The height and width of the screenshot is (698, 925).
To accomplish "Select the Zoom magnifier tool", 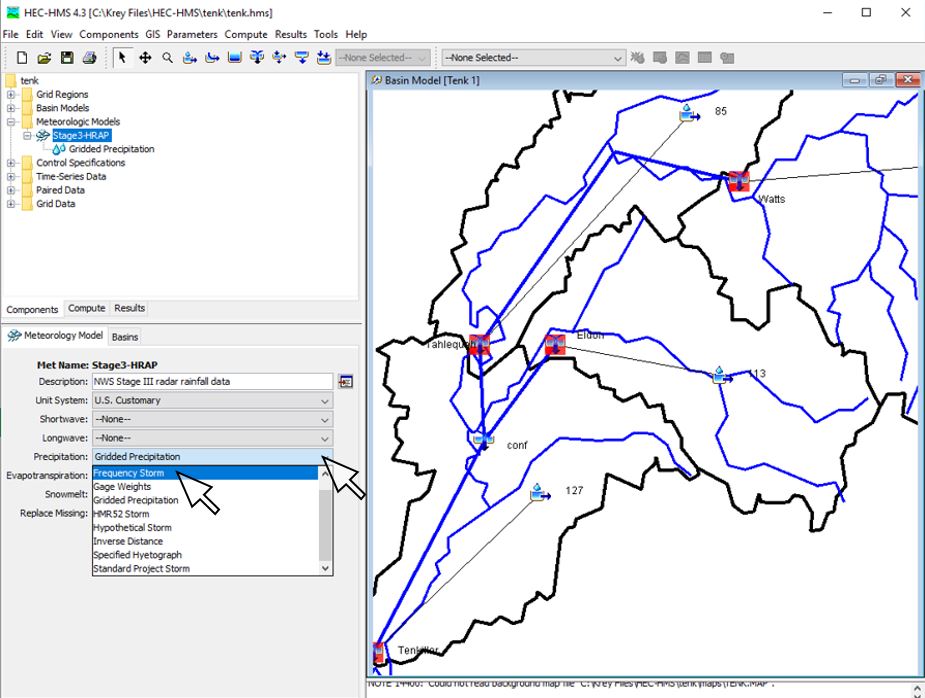I will click(168, 58).
